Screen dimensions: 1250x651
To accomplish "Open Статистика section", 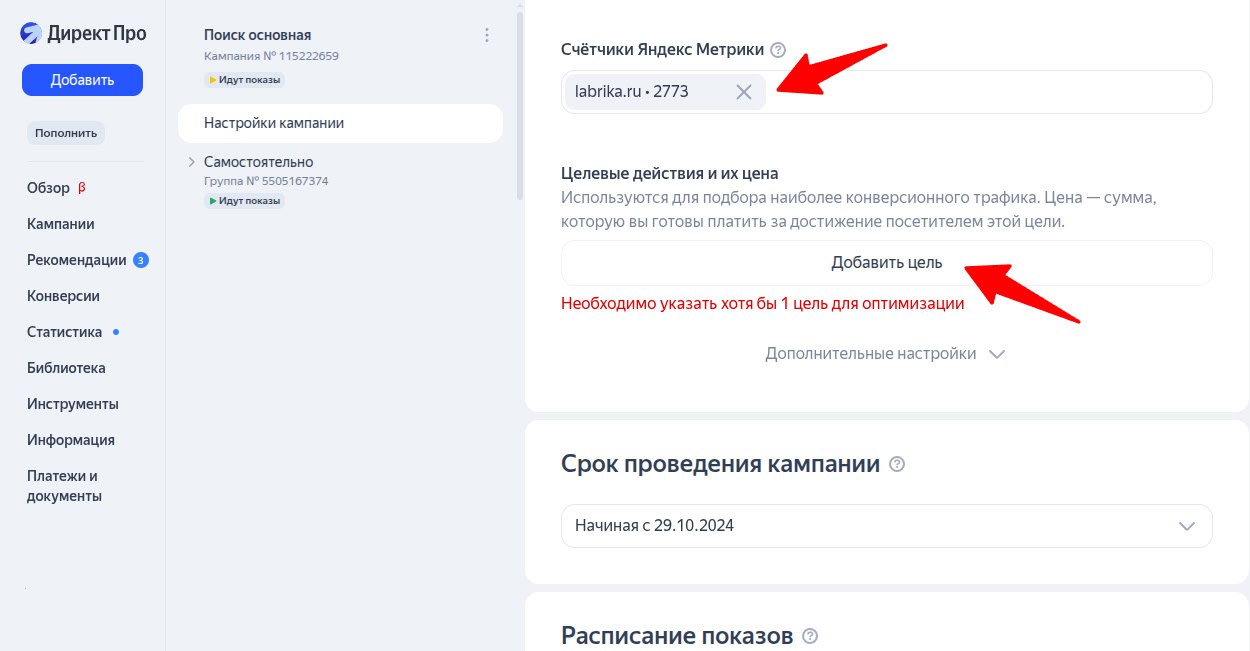I will pyautogui.click(x=65, y=332).
